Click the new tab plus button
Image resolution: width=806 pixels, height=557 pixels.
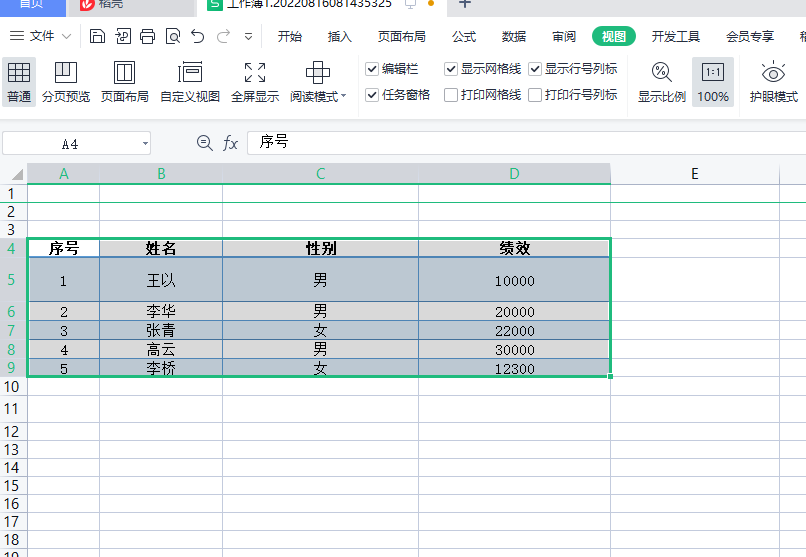[465, 4]
